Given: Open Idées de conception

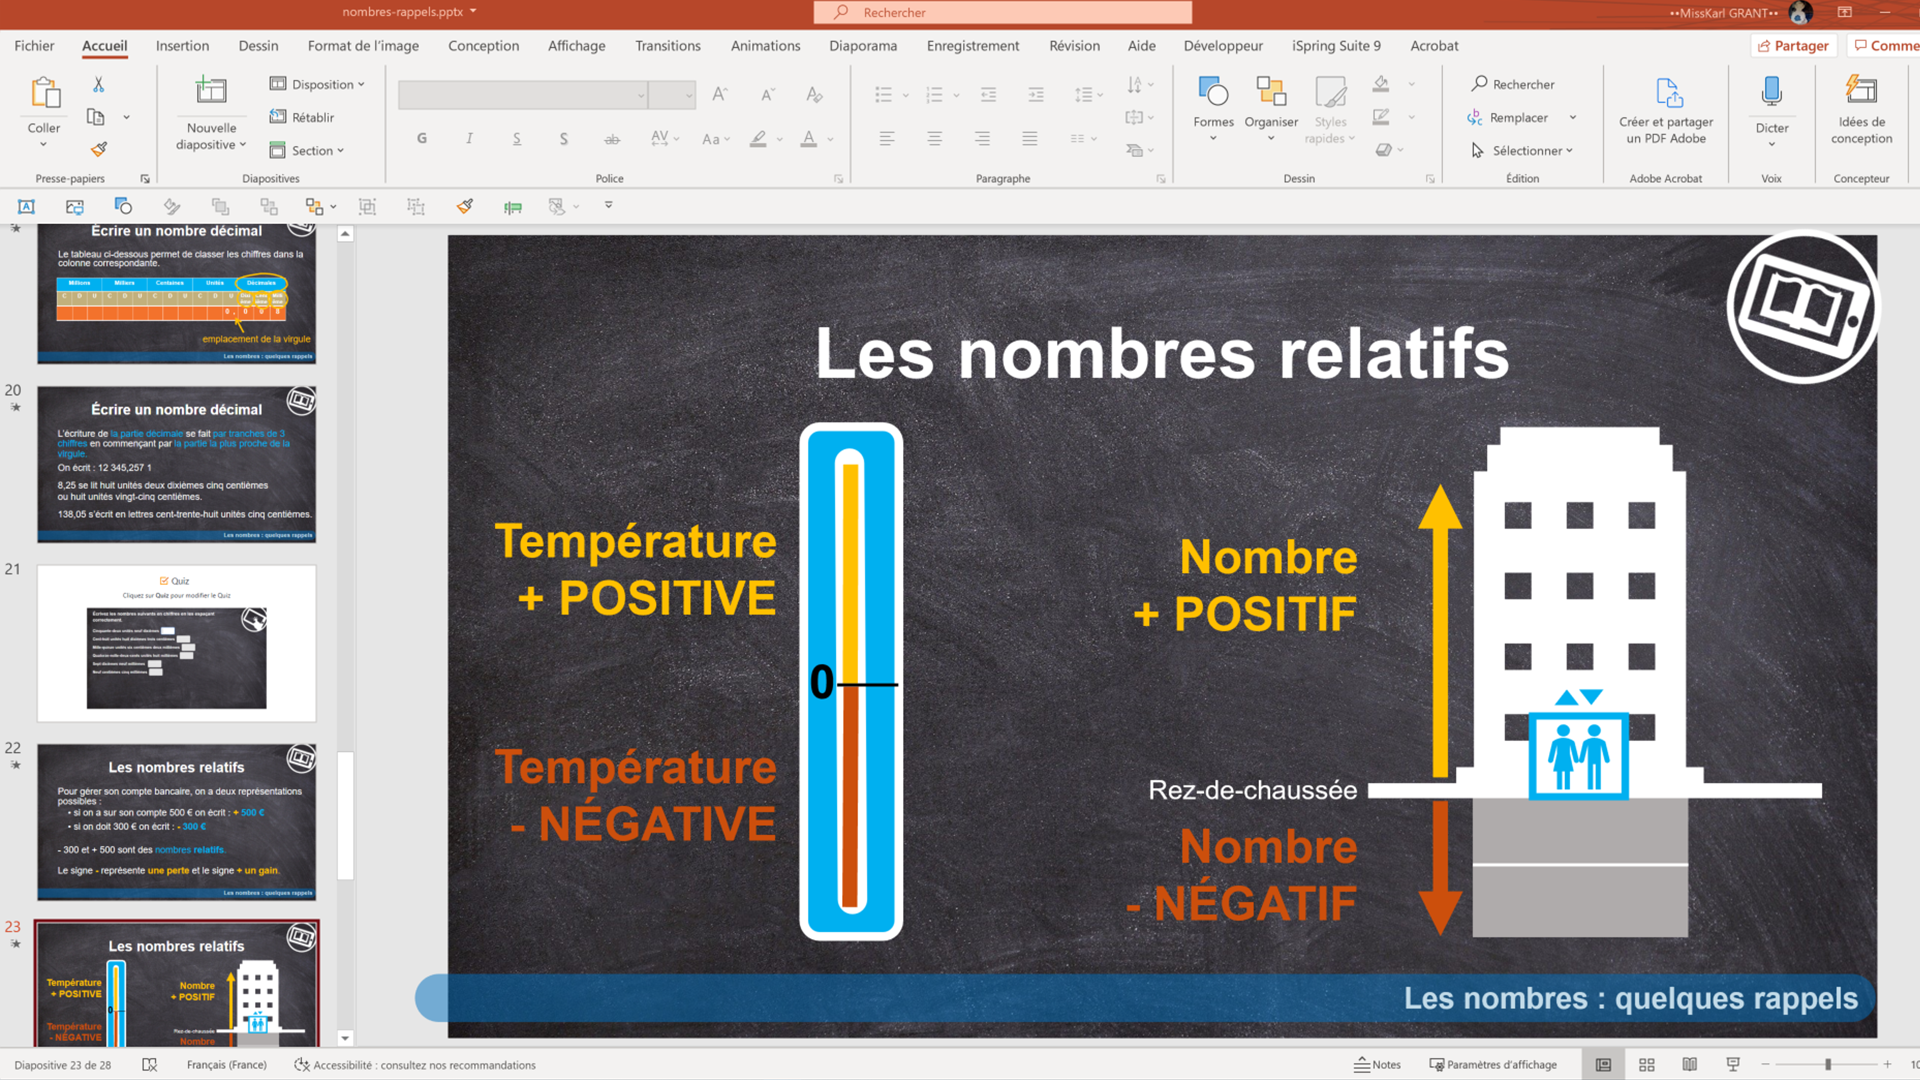Looking at the screenshot, I should click(1861, 110).
